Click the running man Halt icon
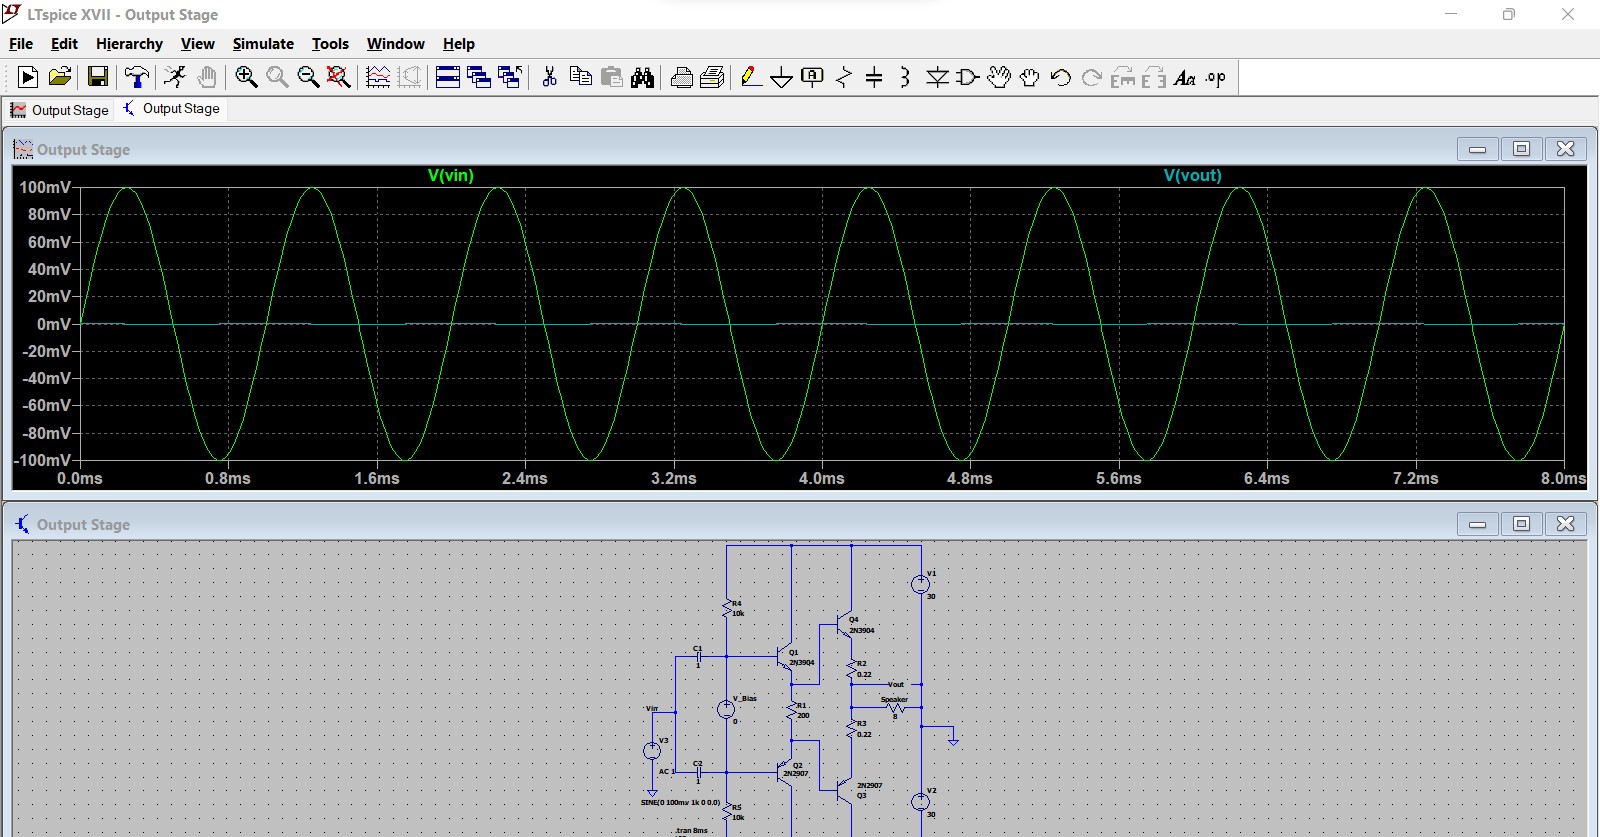Screen dimensions: 1600x837 point(175,77)
